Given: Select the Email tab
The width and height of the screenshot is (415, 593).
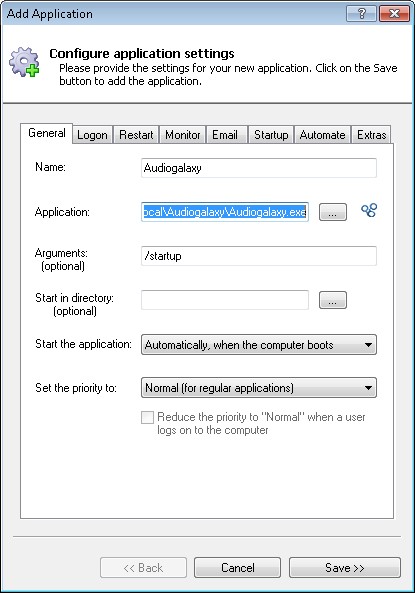Looking at the screenshot, I should [x=225, y=135].
